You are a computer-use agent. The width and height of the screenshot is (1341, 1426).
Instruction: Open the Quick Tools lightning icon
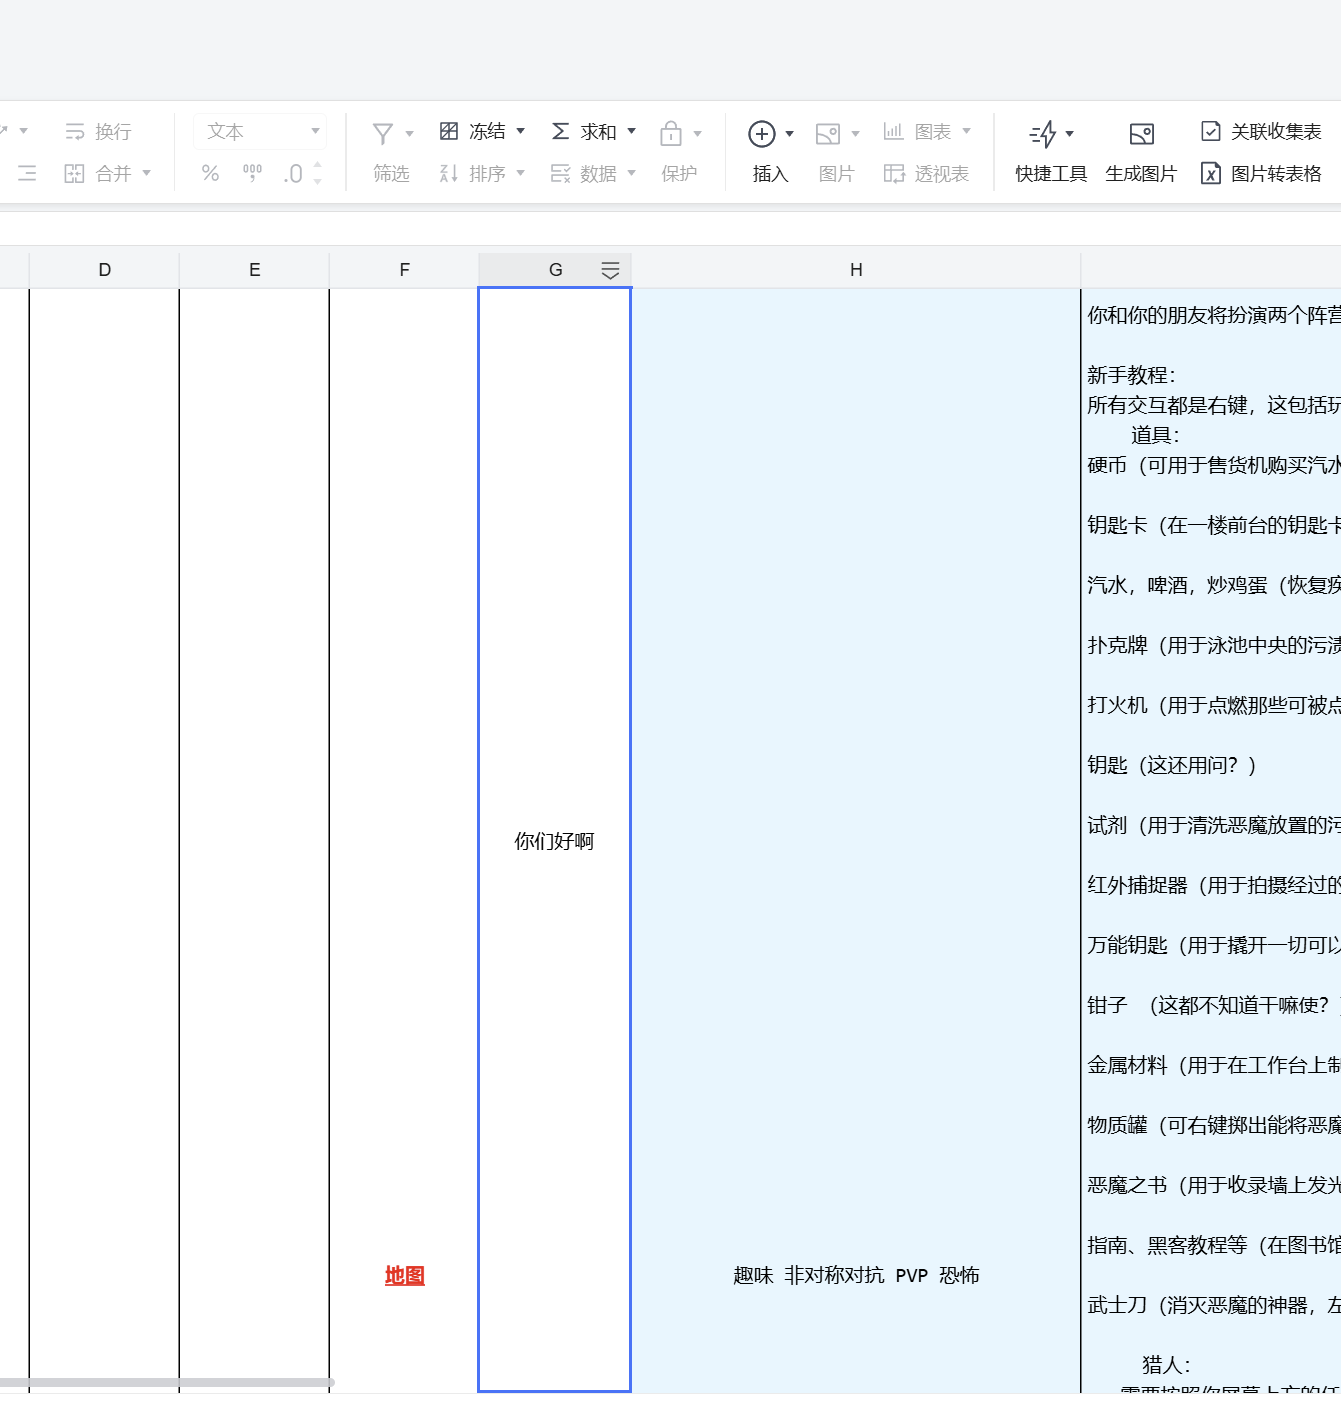[1042, 134]
